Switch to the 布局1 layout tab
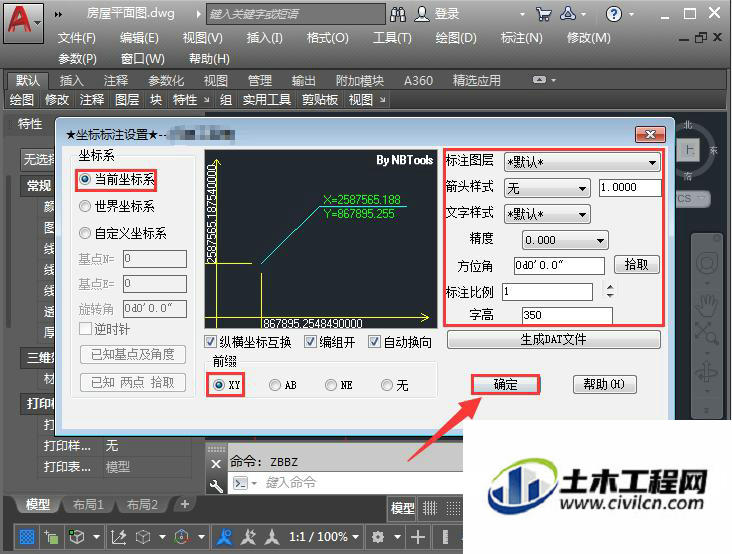The width and height of the screenshot is (732, 554). tap(88, 505)
